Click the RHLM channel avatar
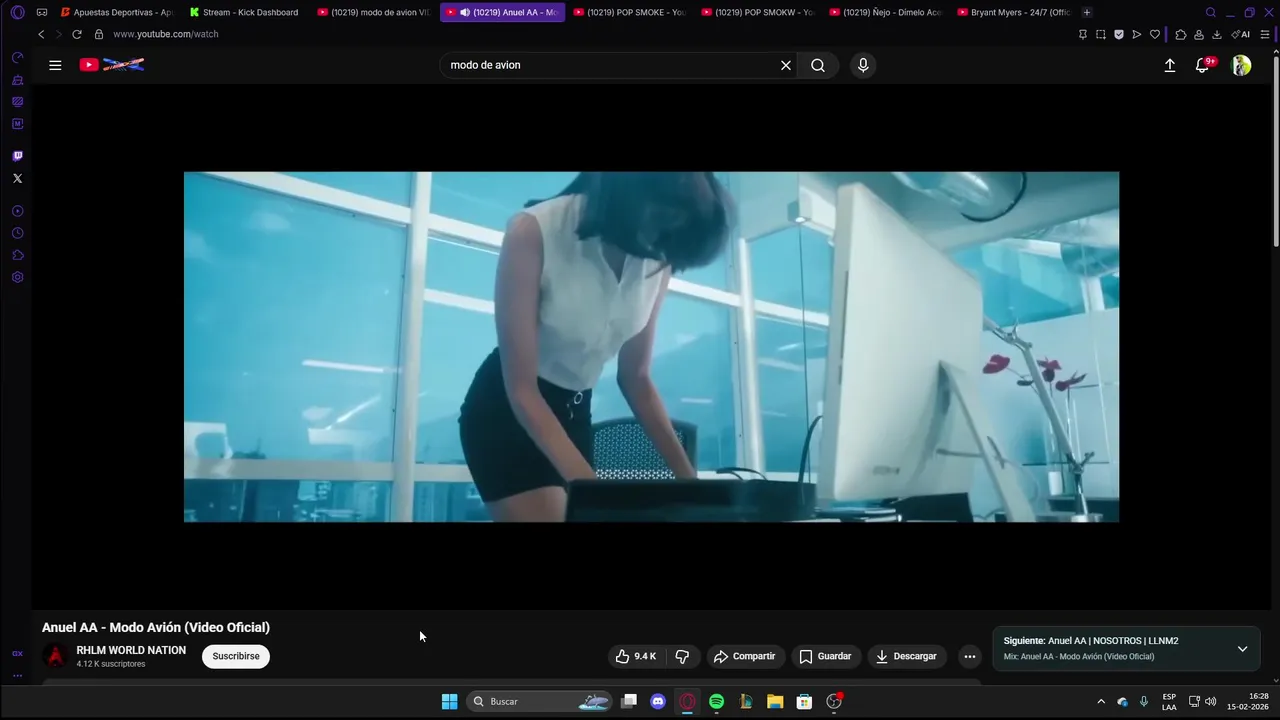This screenshot has height=720, width=1280. click(x=56, y=656)
